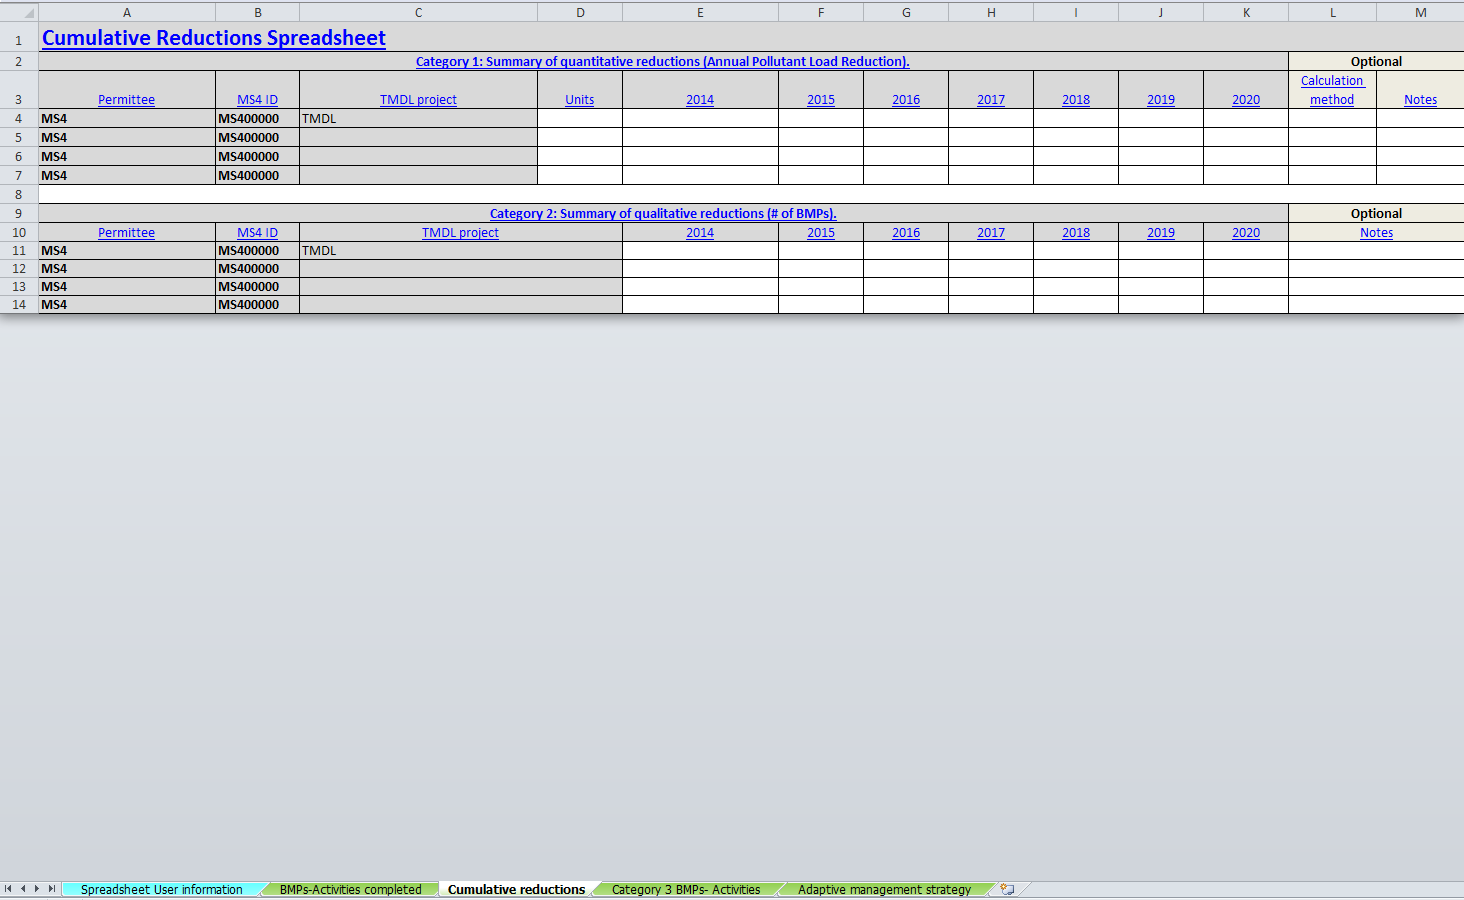The height and width of the screenshot is (900, 1464).
Task: Select row header 8
Action: point(19,195)
